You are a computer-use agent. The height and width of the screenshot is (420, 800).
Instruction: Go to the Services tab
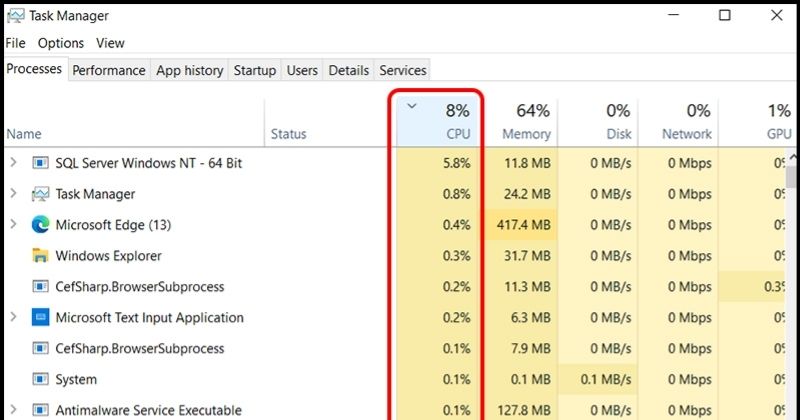pyautogui.click(x=403, y=70)
